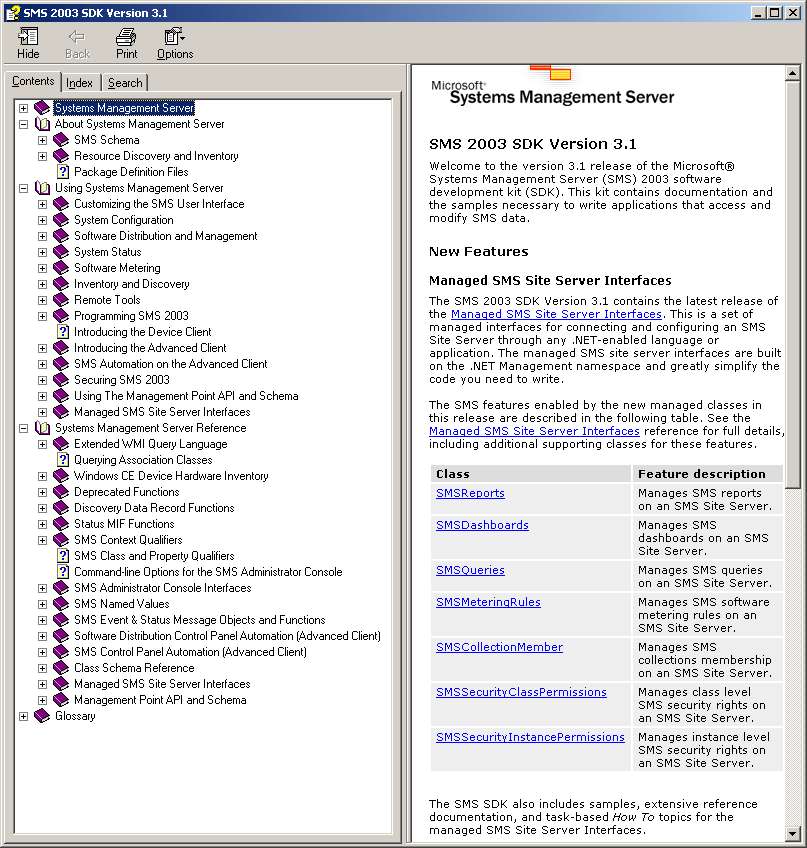Collapse the Using Systems Management Server node

pyautogui.click(x=23, y=188)
